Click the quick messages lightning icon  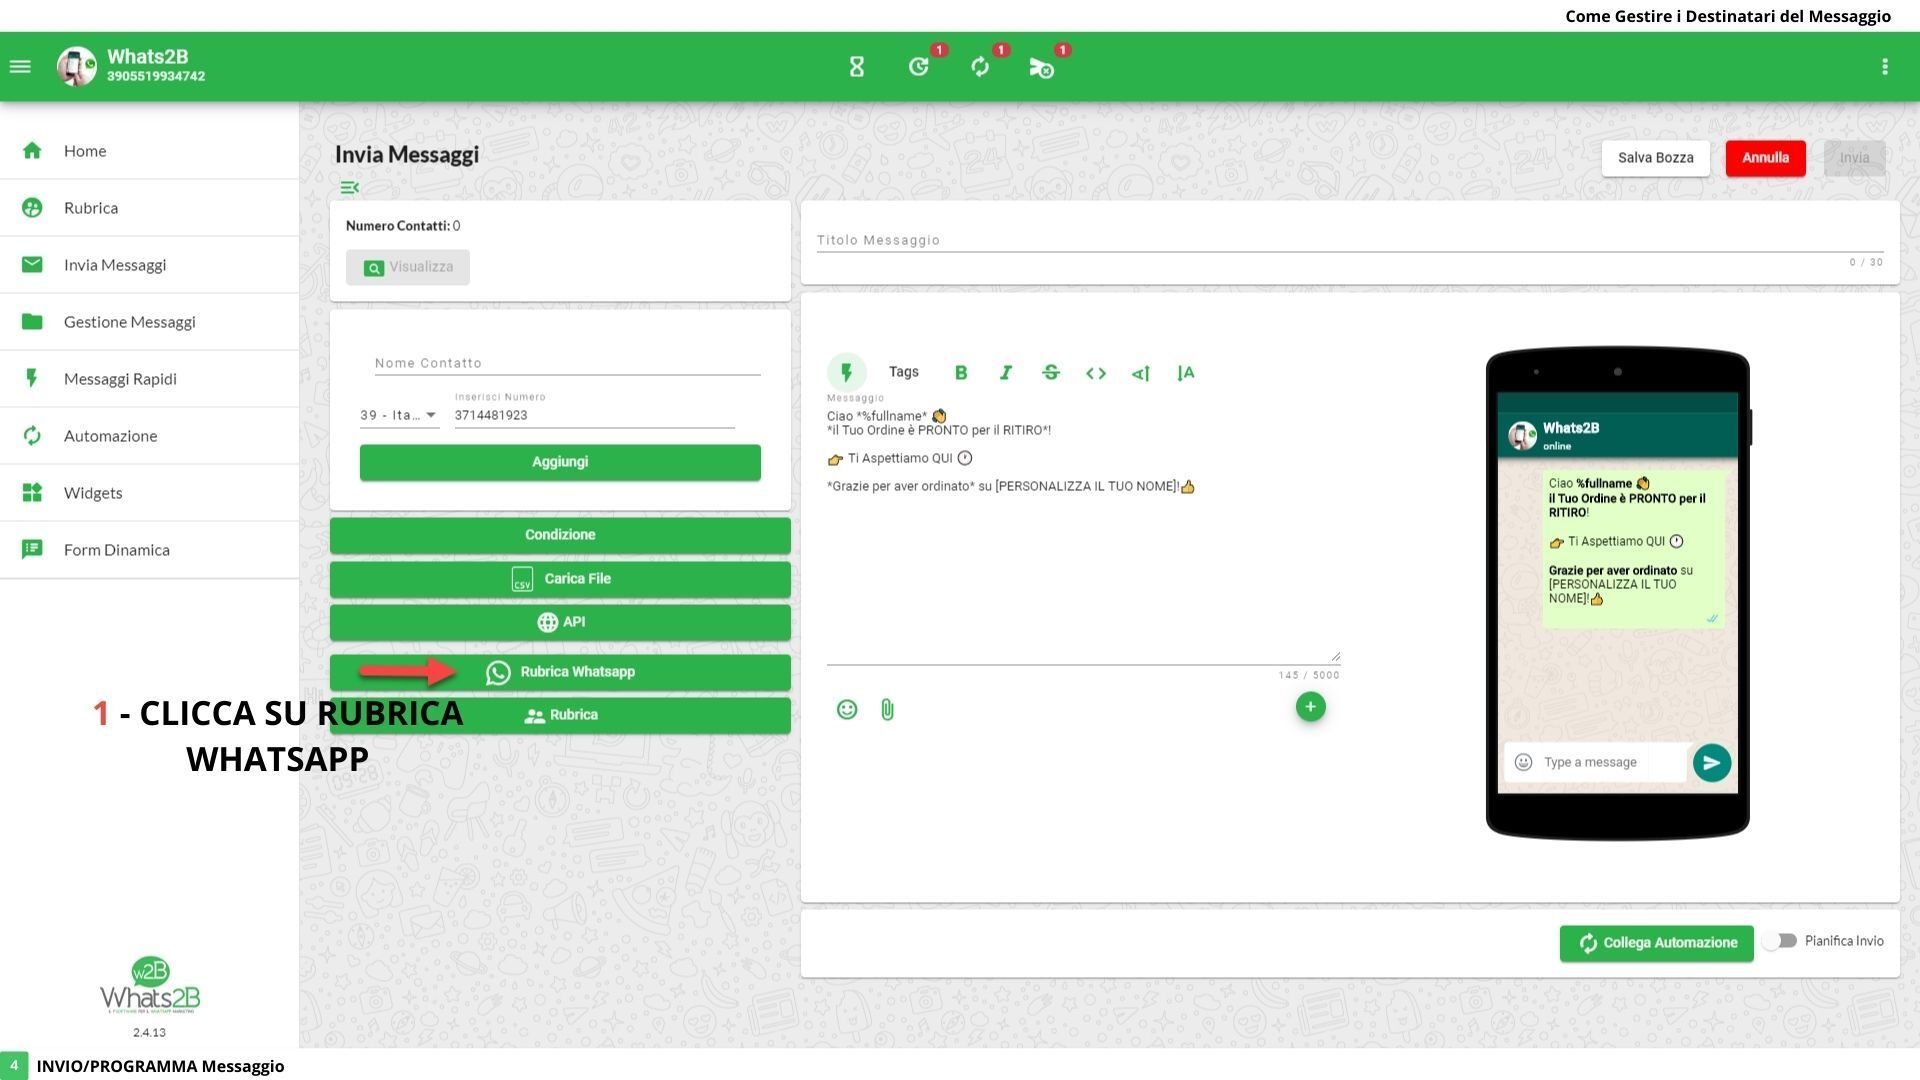pos(846,372)
